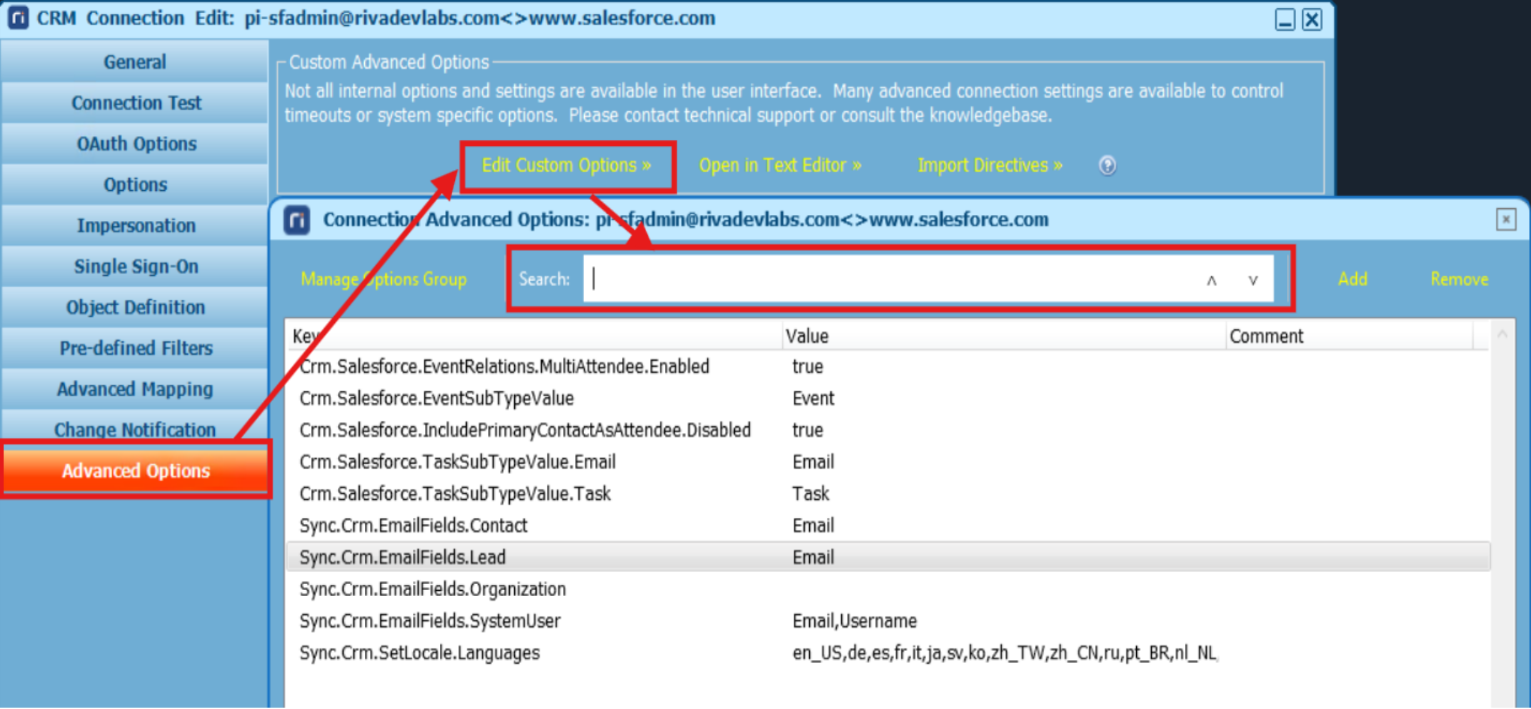Click the Remove link
Screen dimensions: 1531x709
(1459, 279)
